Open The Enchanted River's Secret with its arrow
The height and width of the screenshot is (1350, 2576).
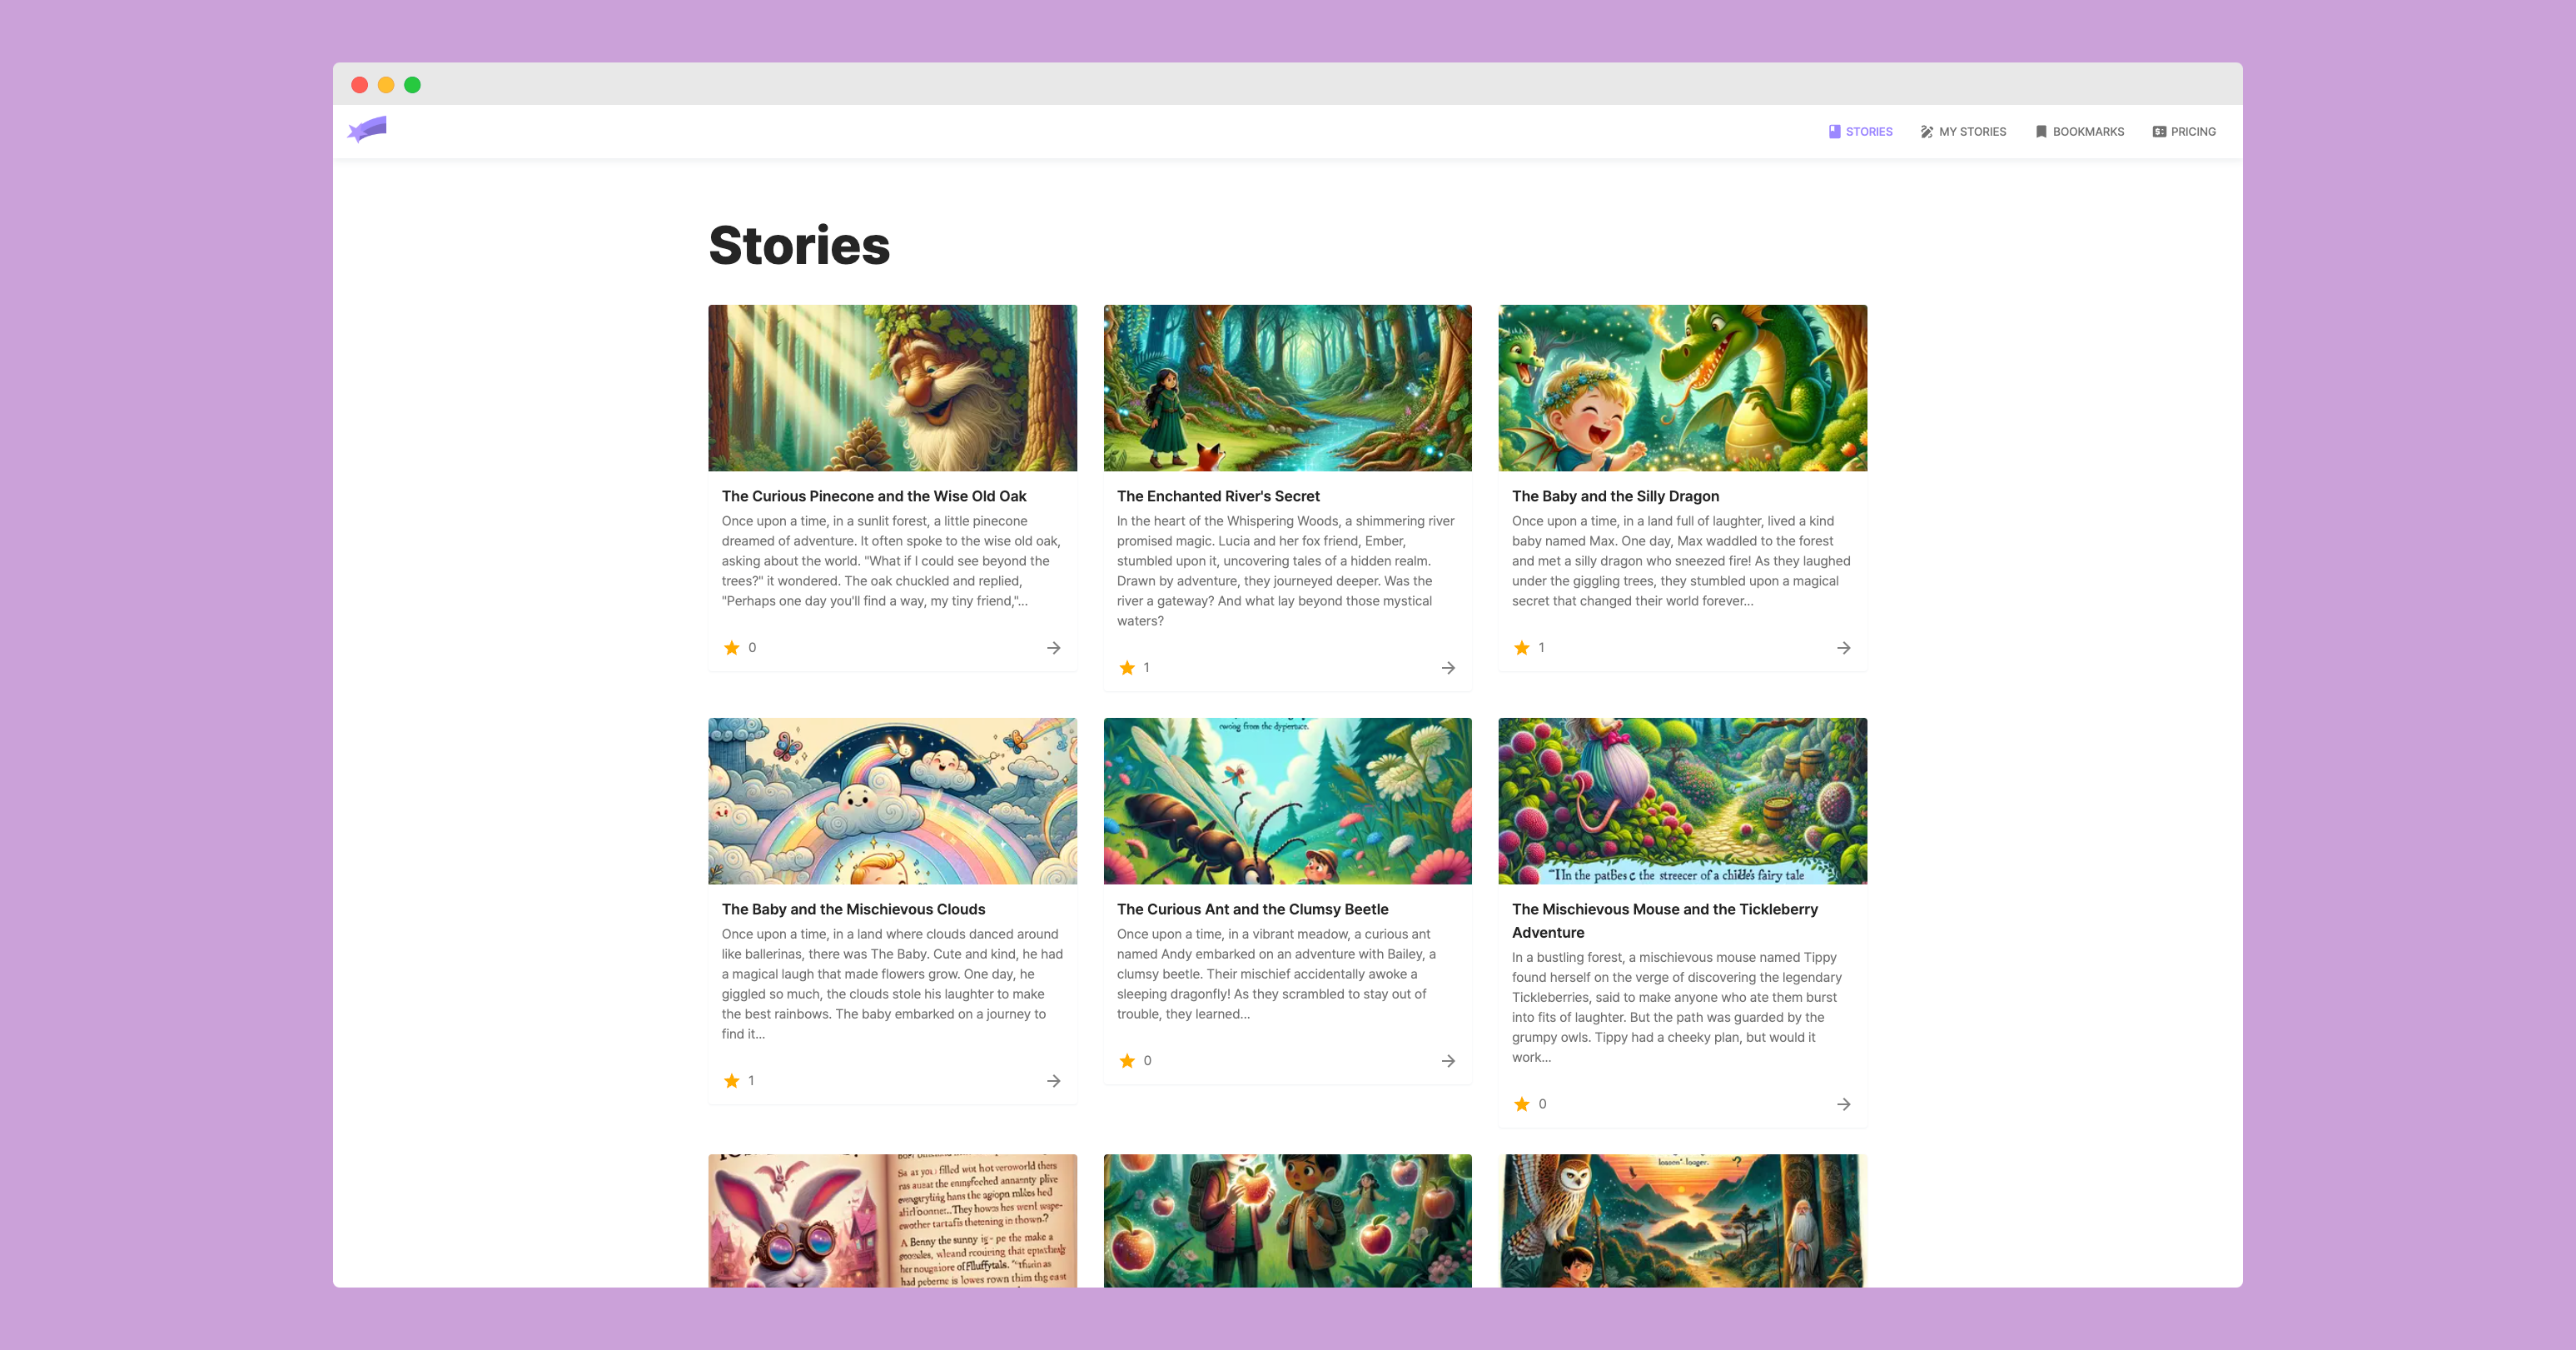click(1448, 668)
